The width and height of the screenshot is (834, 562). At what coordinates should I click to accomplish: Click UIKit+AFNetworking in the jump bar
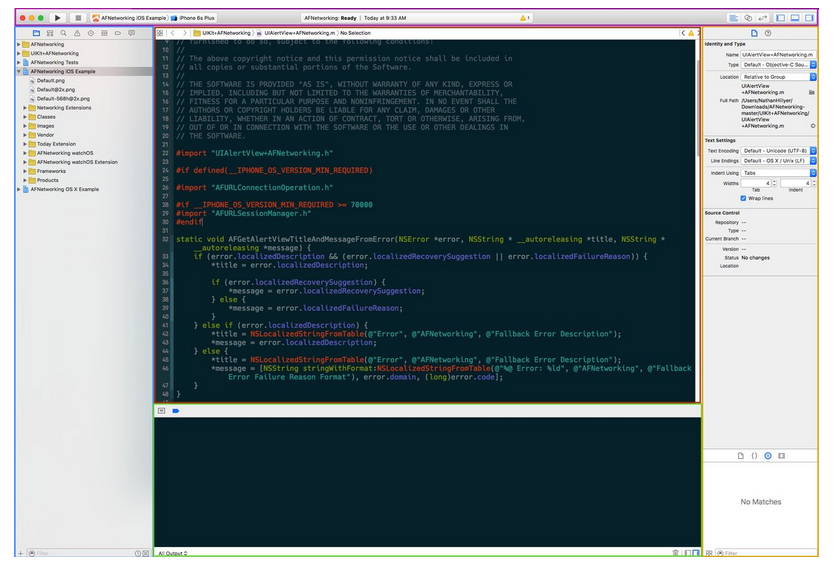coord(222,33)
